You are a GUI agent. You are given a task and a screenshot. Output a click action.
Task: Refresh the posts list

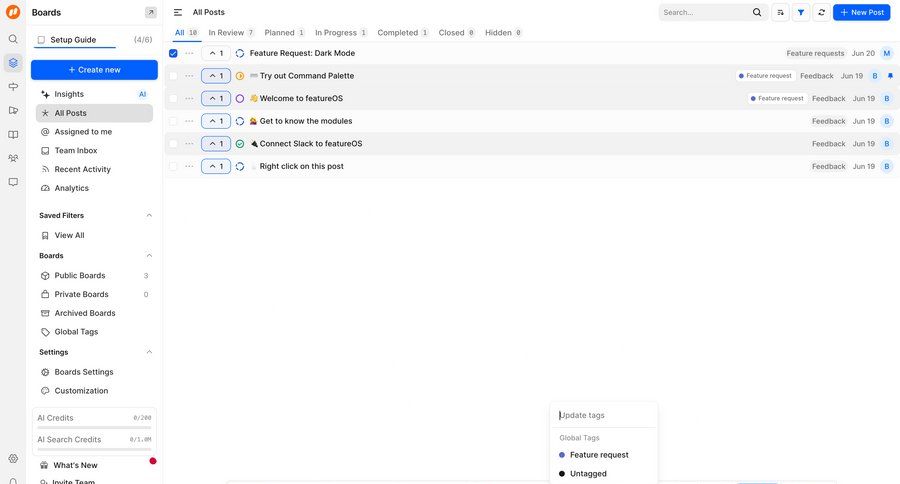coord(821,12)
